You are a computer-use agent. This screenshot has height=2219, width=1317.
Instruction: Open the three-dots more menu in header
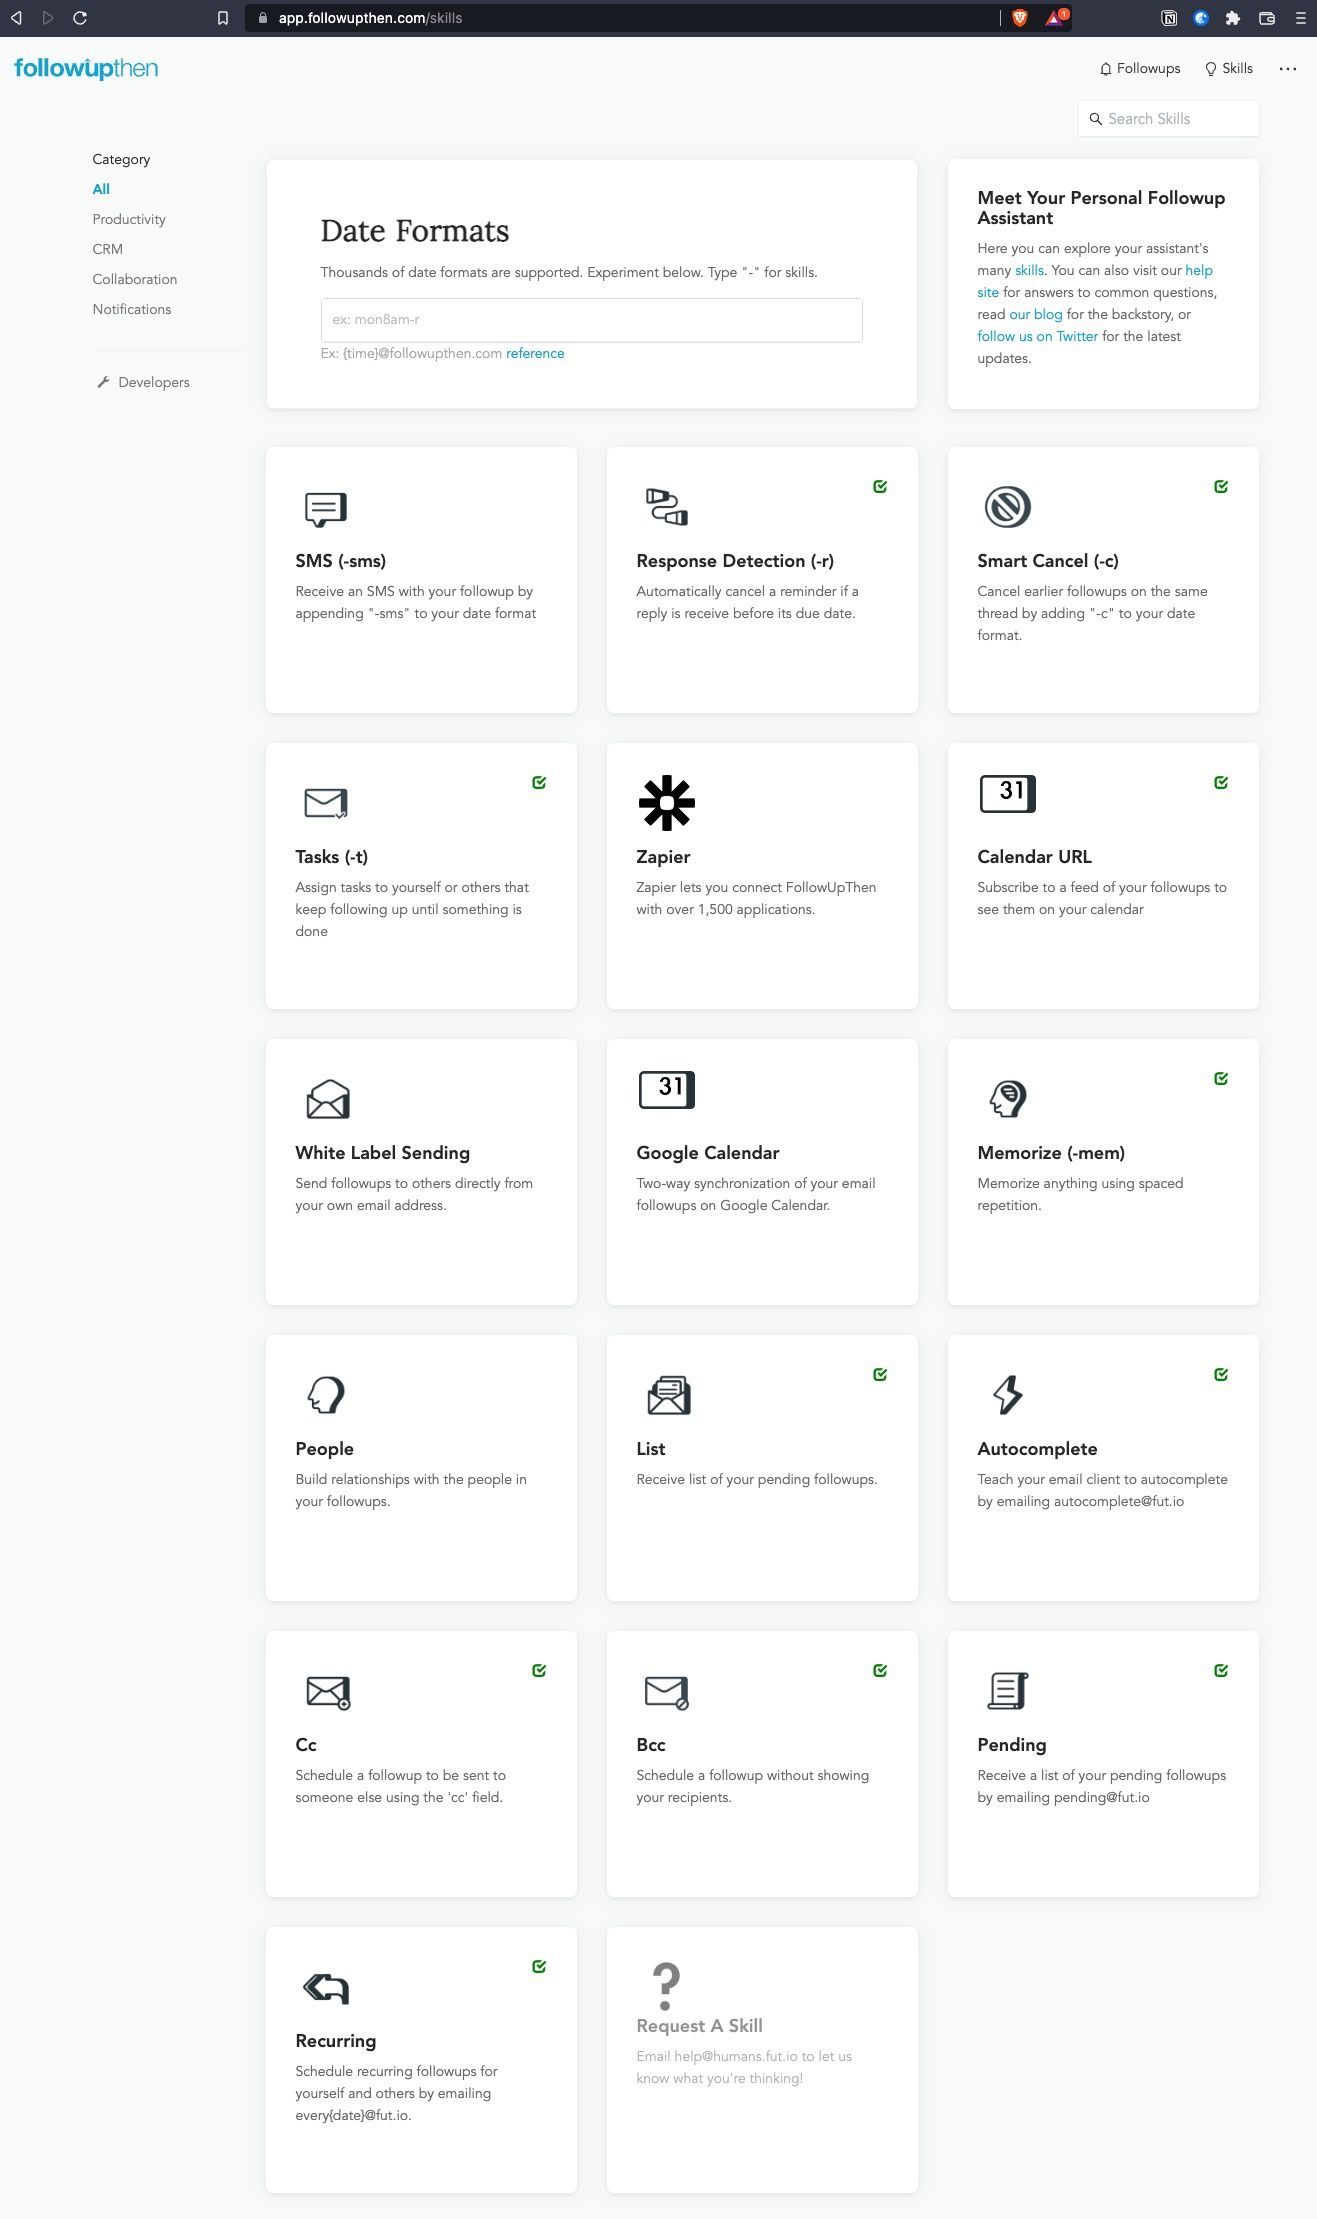1287,69
